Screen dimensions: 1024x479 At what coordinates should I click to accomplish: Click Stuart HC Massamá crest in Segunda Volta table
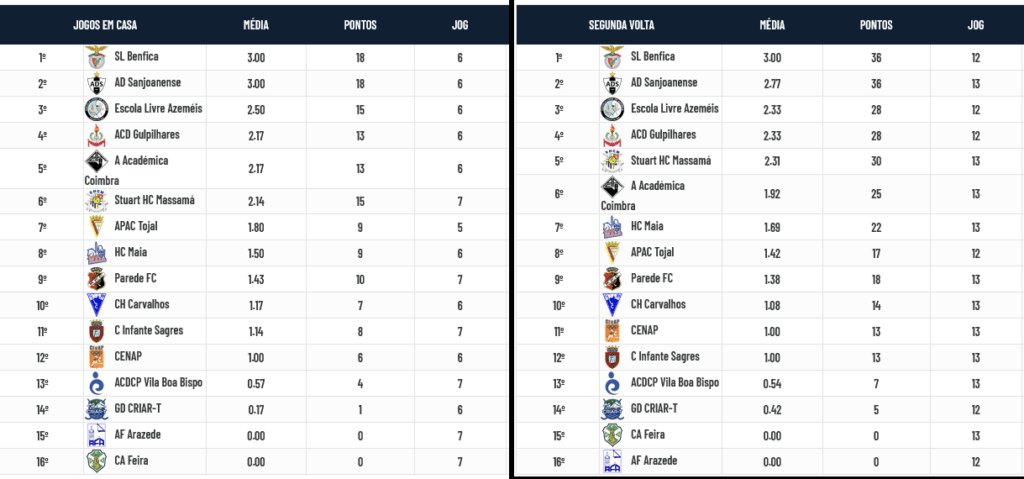point(613,160)
